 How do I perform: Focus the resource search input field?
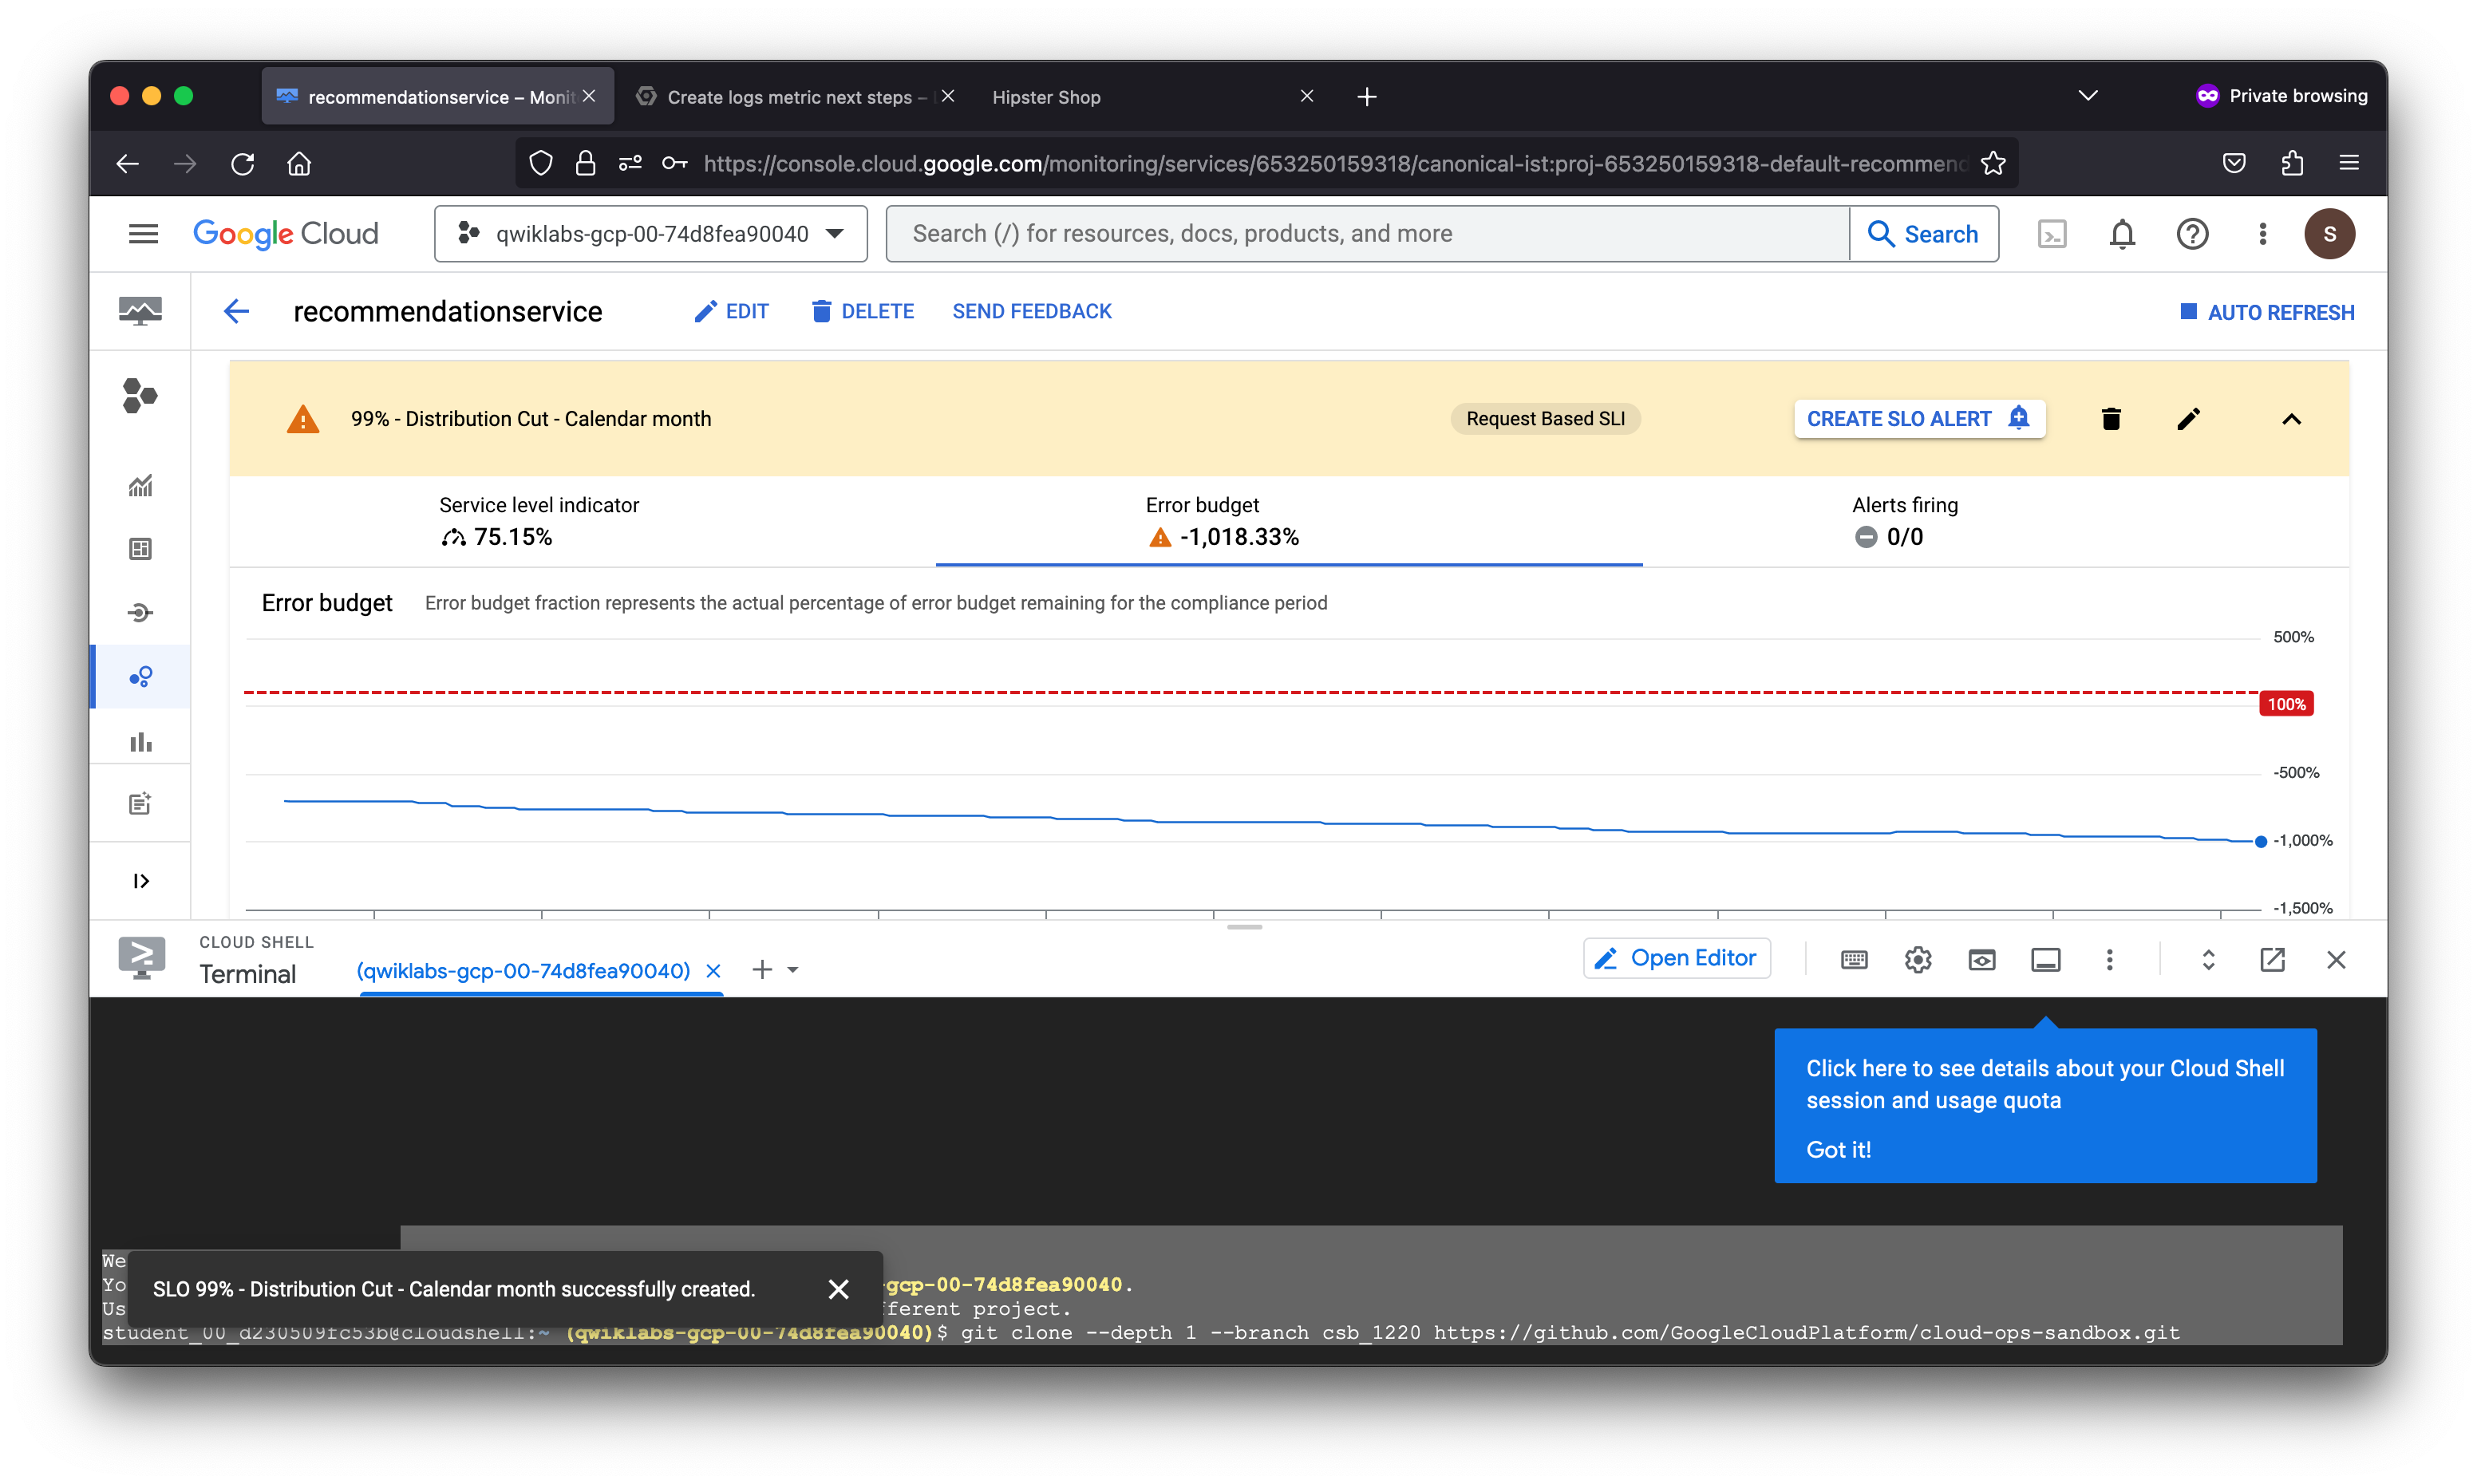[x=1368, y=234]
